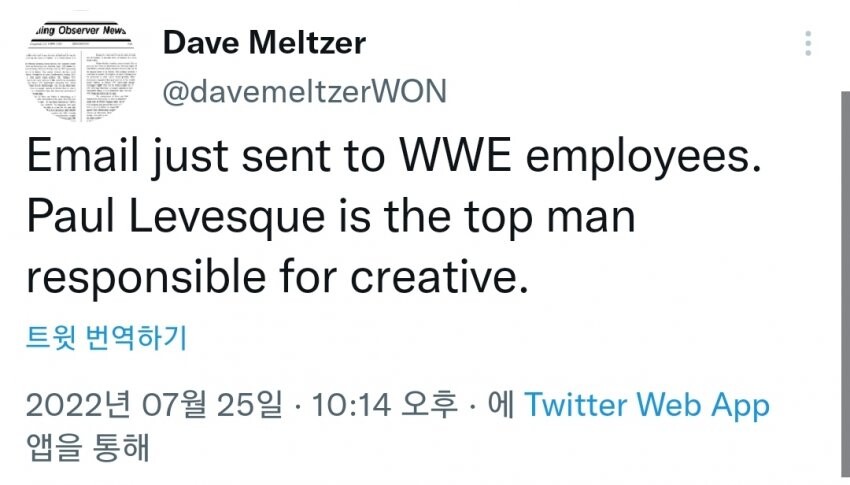
Task: Open the Dave Meltzer display name
Action: (x=264, y=43)
